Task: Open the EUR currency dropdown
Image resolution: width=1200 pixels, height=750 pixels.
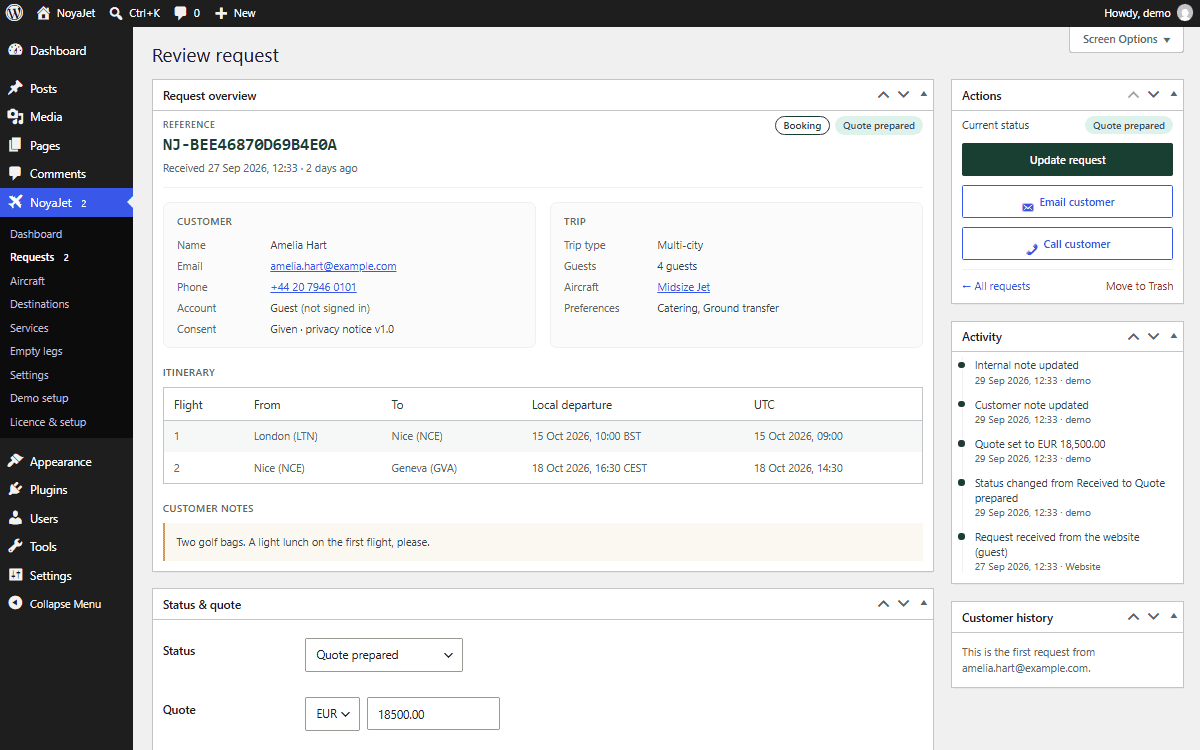Action: coord(332,714)
